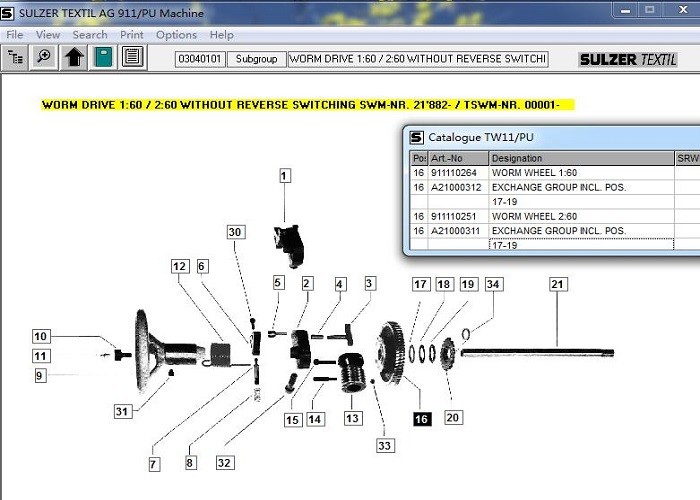Open the Search menu

click(x=90, y=35)
